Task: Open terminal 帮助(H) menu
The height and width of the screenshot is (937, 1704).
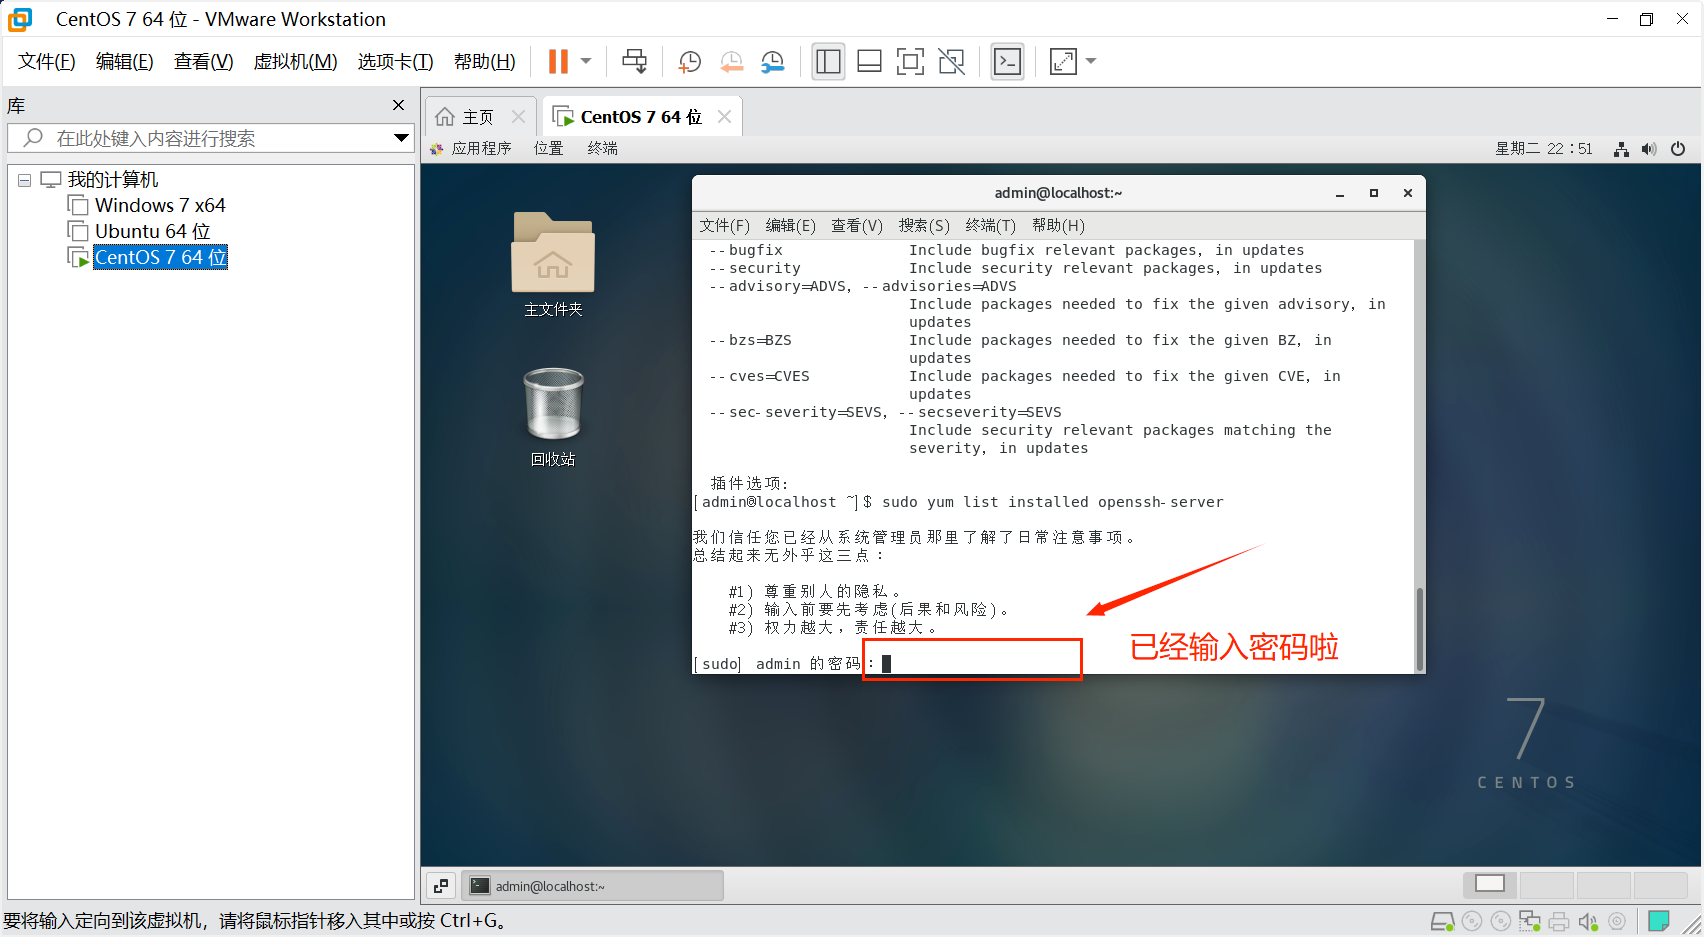Action: [1058, 226]
